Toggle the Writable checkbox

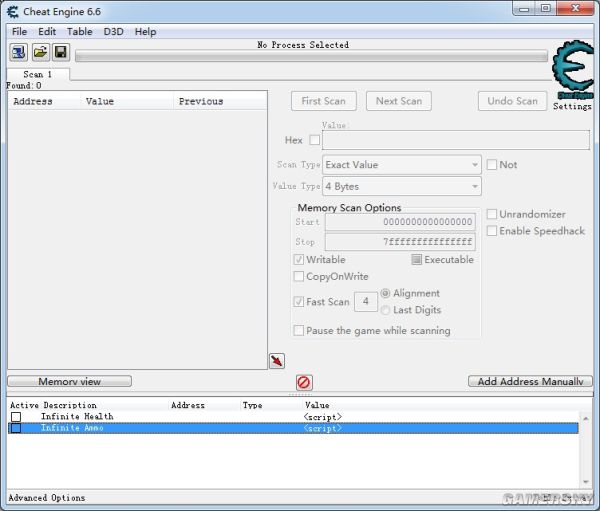[x=298, y=260]
